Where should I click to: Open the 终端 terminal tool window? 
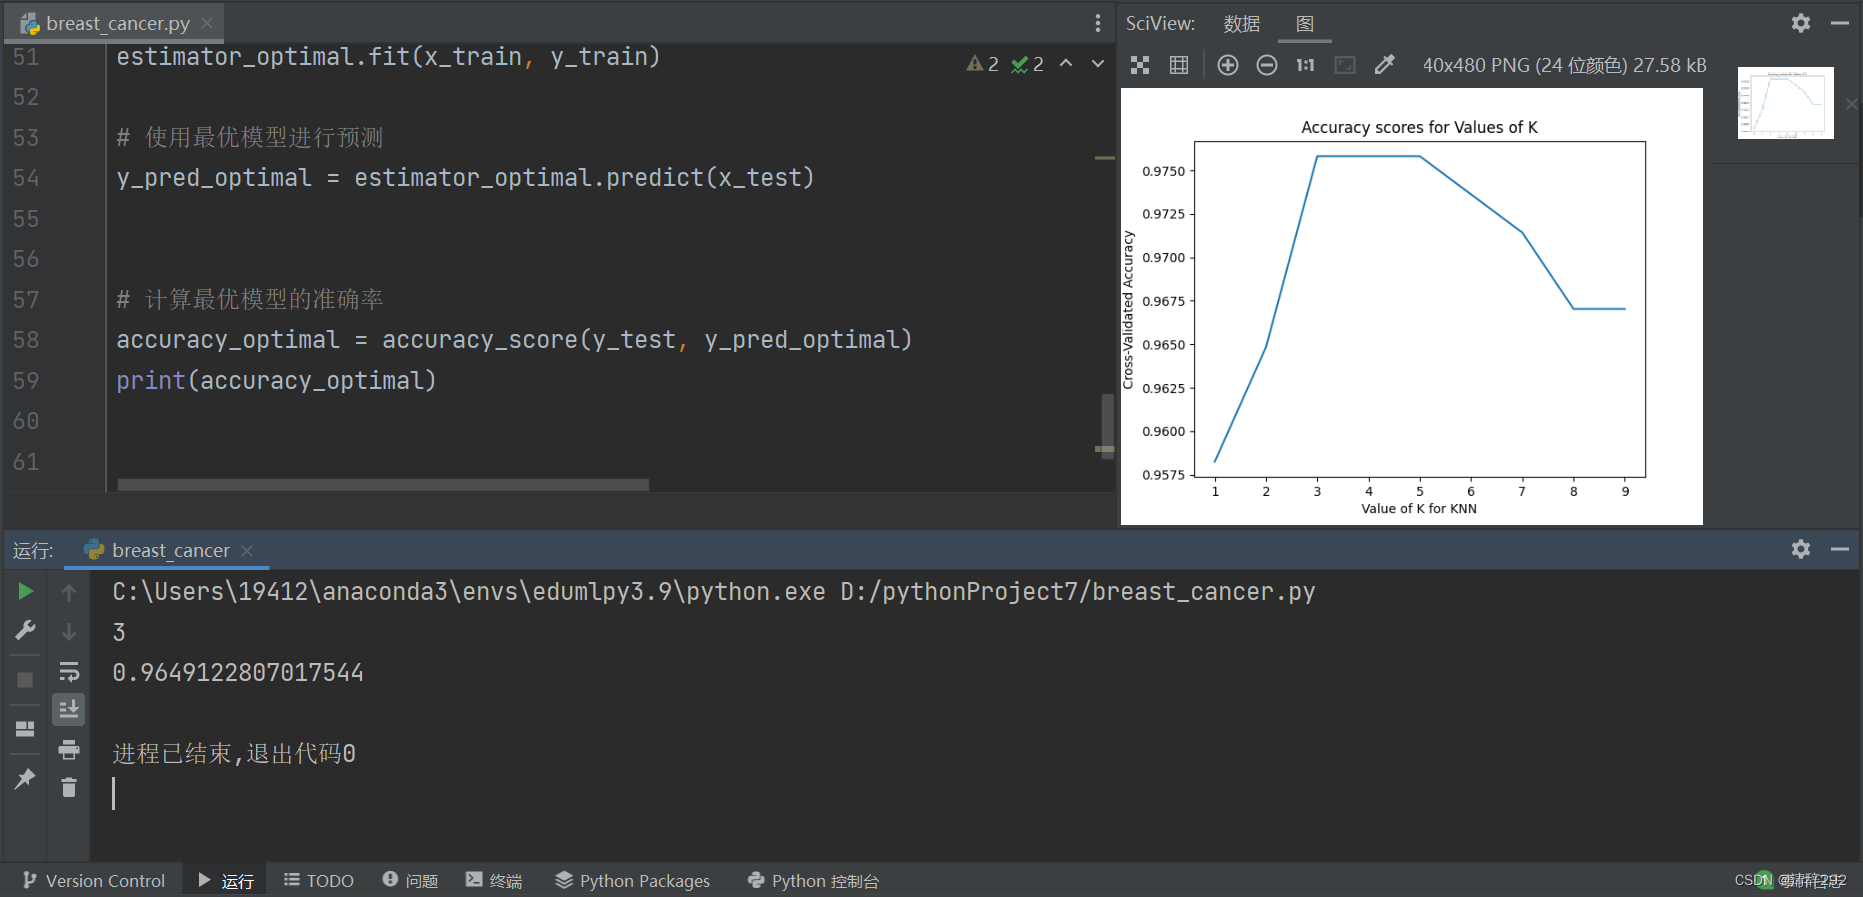coord(494,881)
